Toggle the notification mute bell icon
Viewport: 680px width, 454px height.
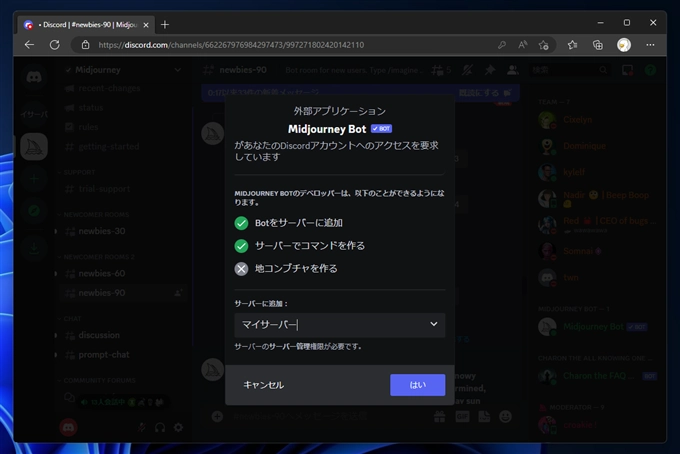(x=467, y=70)
